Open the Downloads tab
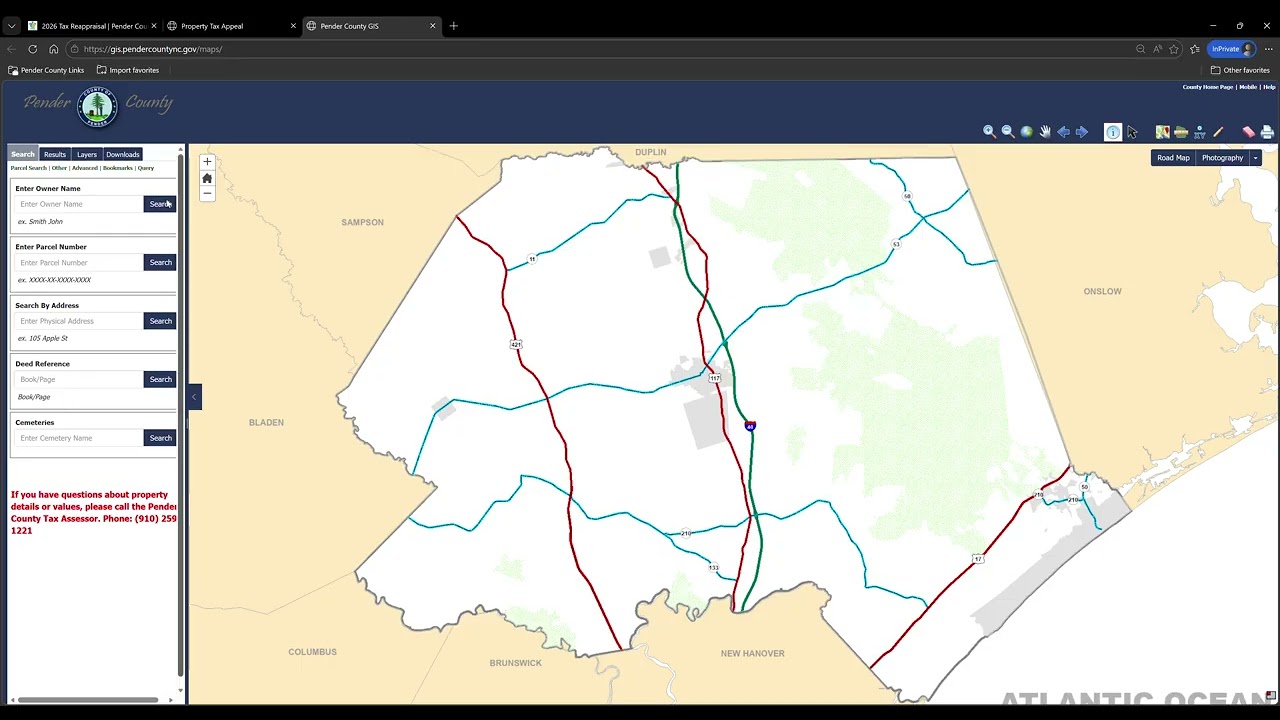The image size is (1280, 720). tap(123, 154)
